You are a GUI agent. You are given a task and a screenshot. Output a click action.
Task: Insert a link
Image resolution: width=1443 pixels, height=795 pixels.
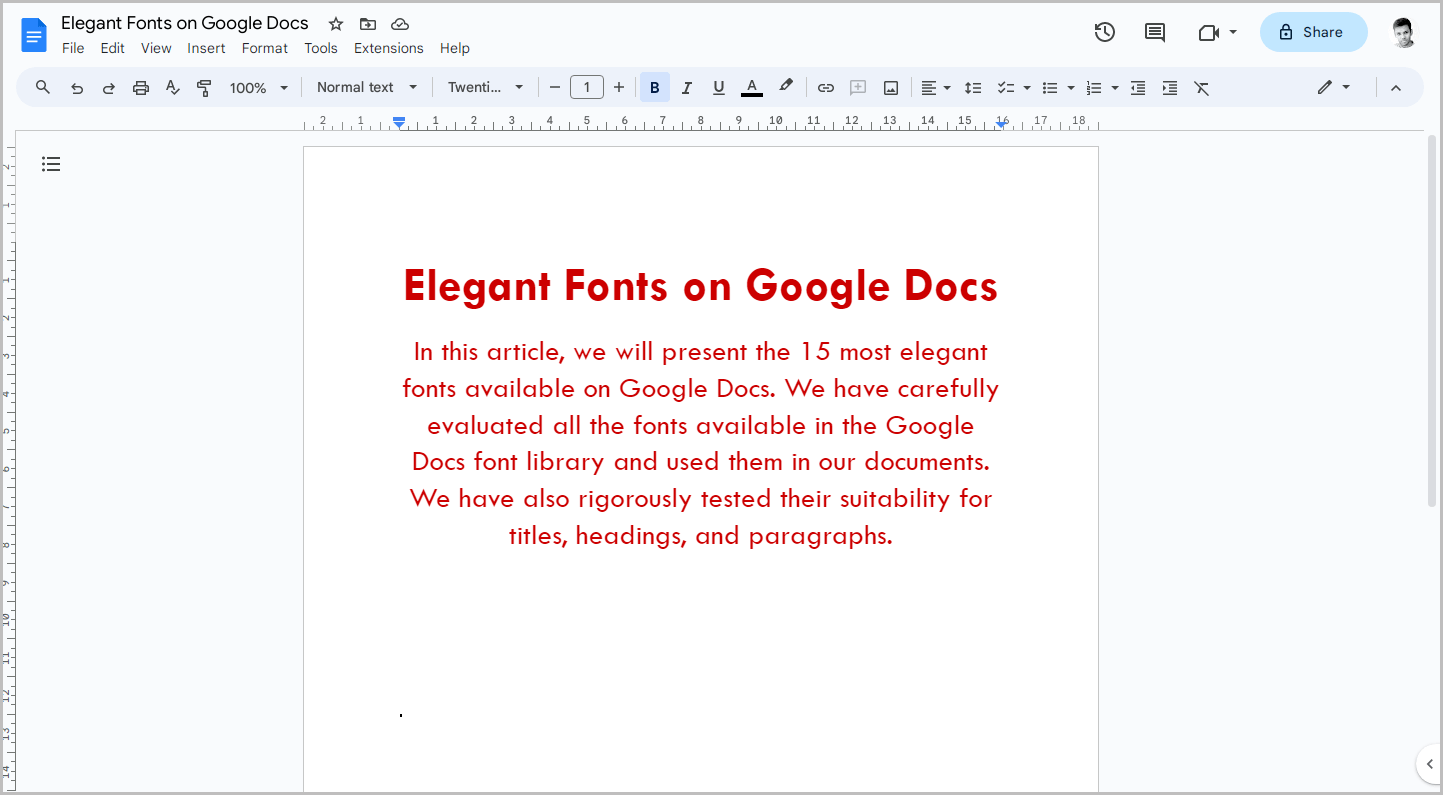pyautogui.click(x=825, y=87)
